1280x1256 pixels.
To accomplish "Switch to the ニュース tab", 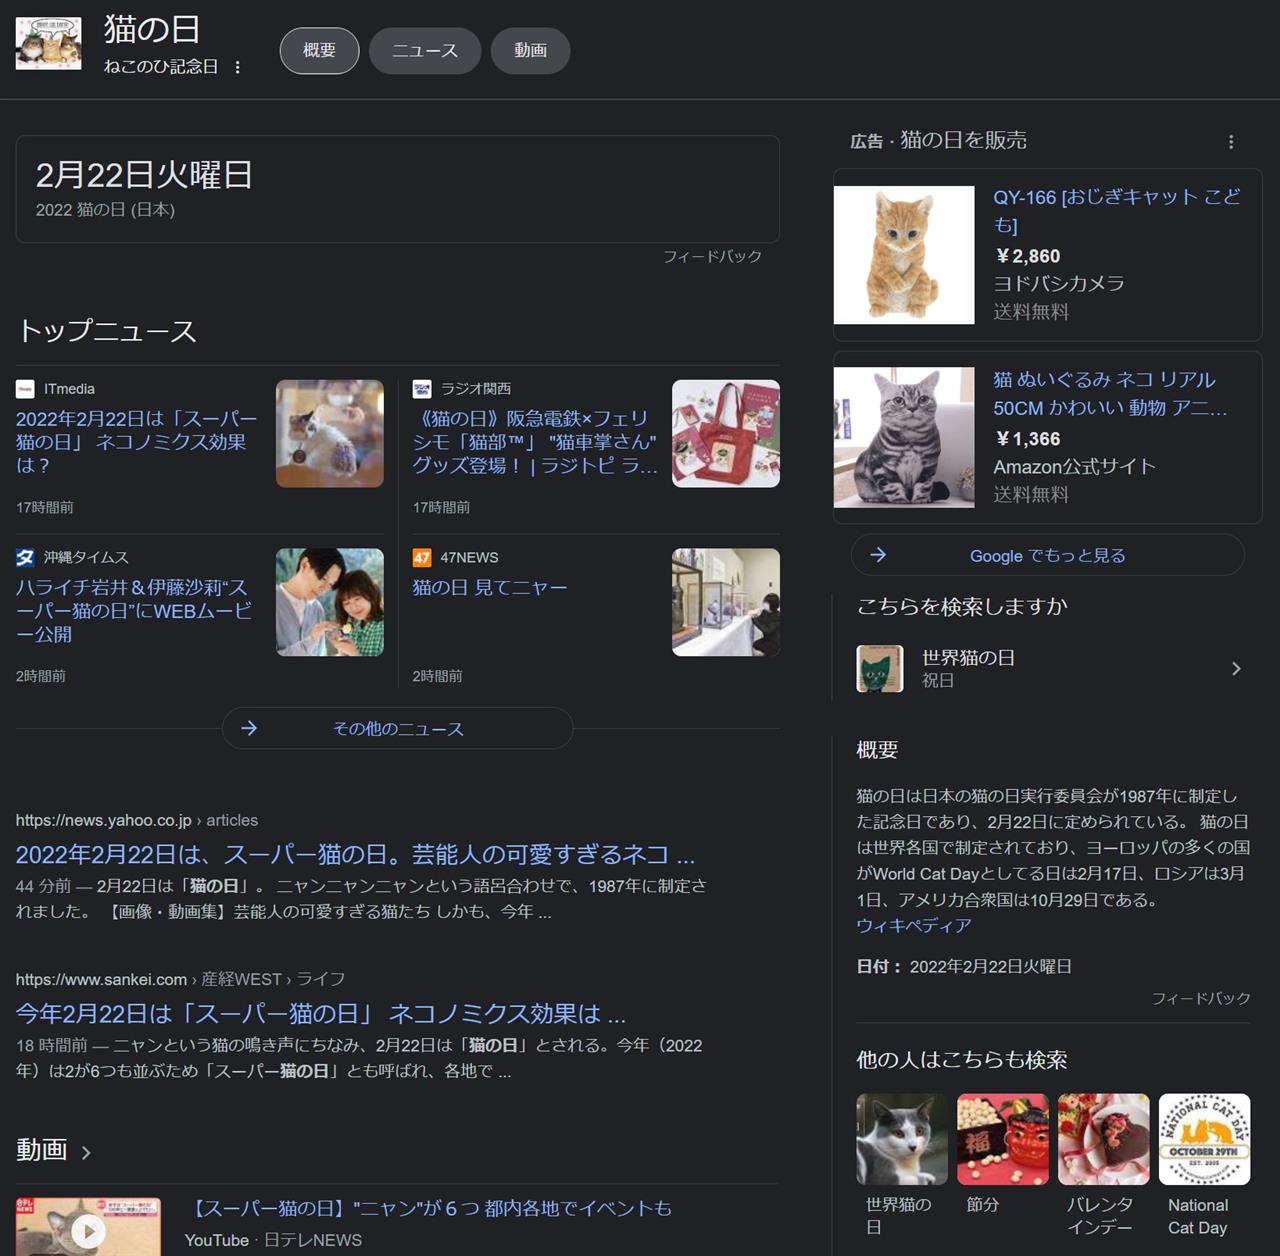I will (x=425, y=51).
